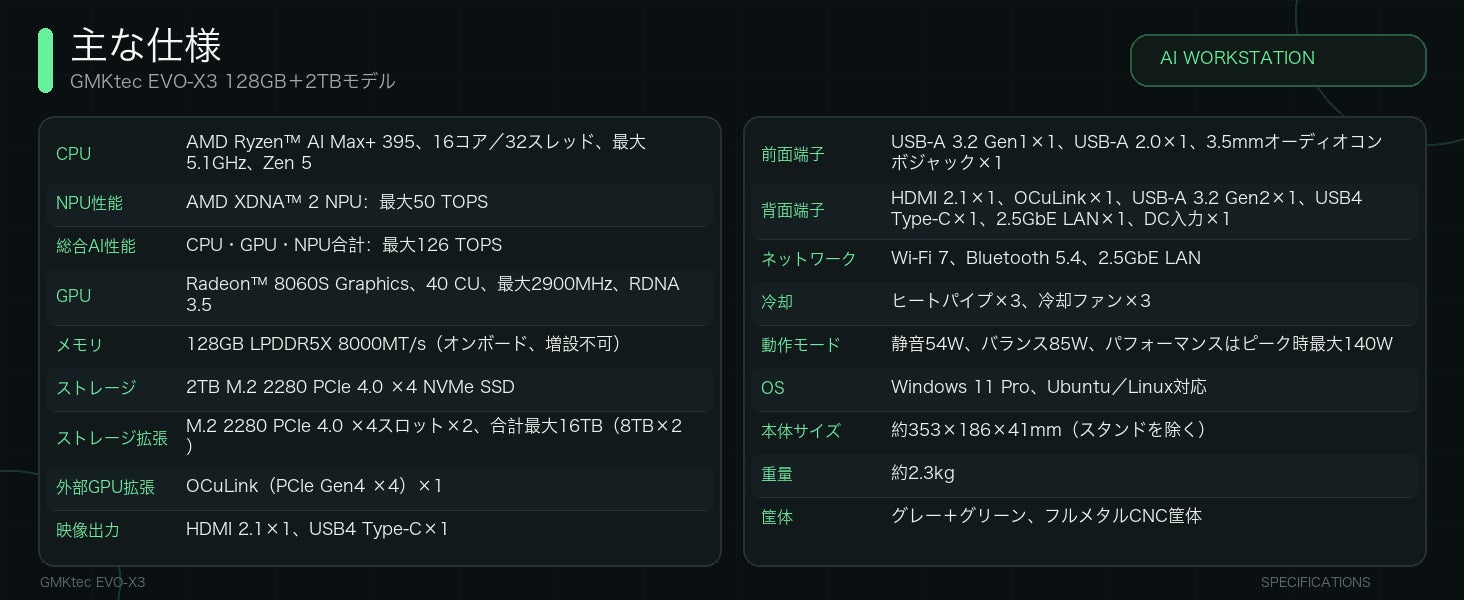Select the メモリ specification row
Viewport: 1464px width, 600px height.
380,346
